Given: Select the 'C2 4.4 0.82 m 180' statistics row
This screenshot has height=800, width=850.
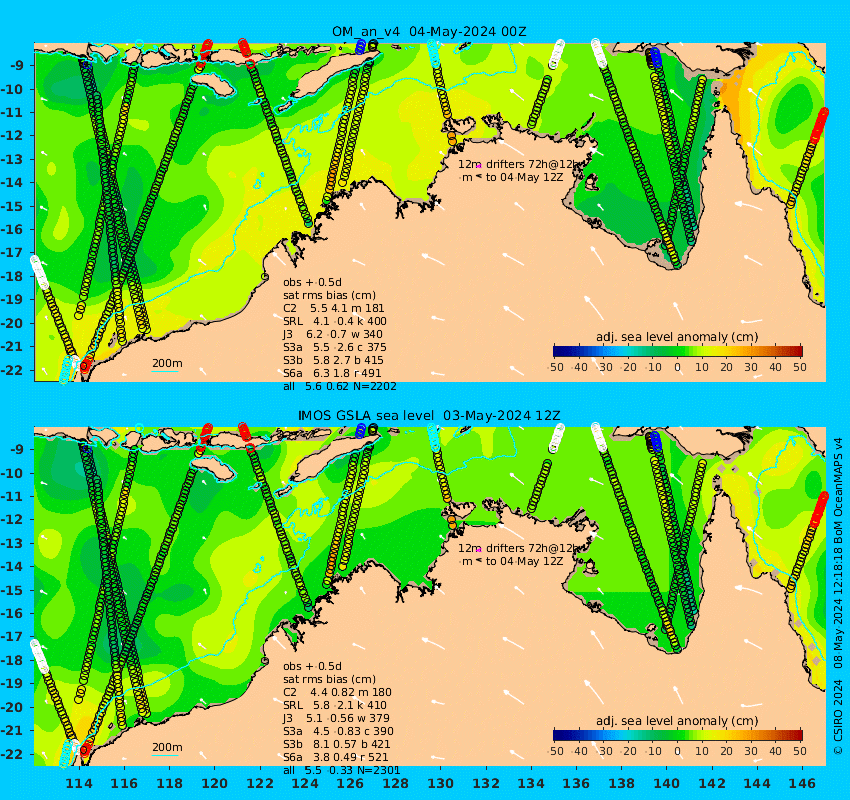Looking at the screenshot, I should pyautogui.click(x=337, y=692).
